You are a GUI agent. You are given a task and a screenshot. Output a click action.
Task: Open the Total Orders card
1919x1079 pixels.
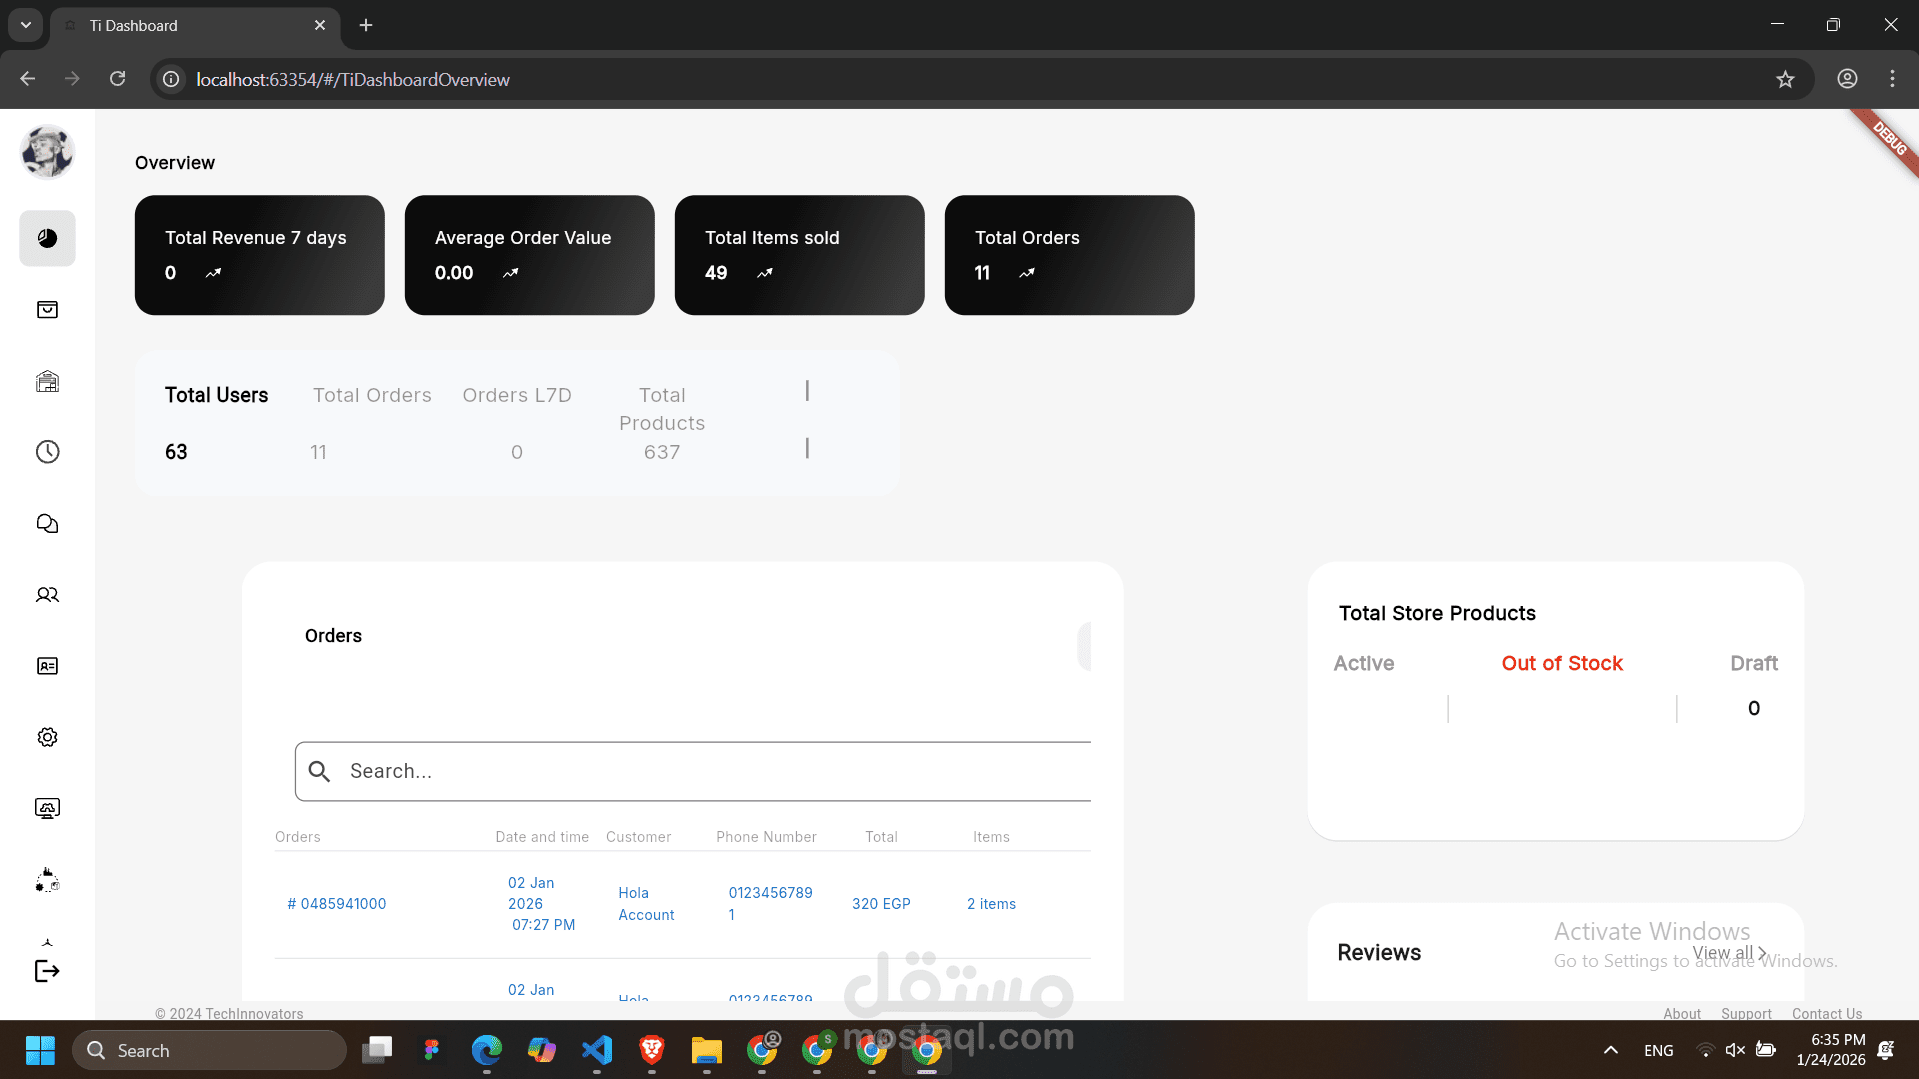tap(1070, 255)
